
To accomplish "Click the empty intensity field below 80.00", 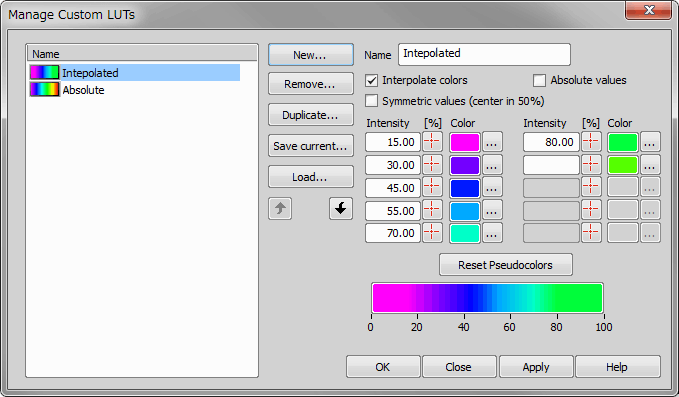I will 551,165.
